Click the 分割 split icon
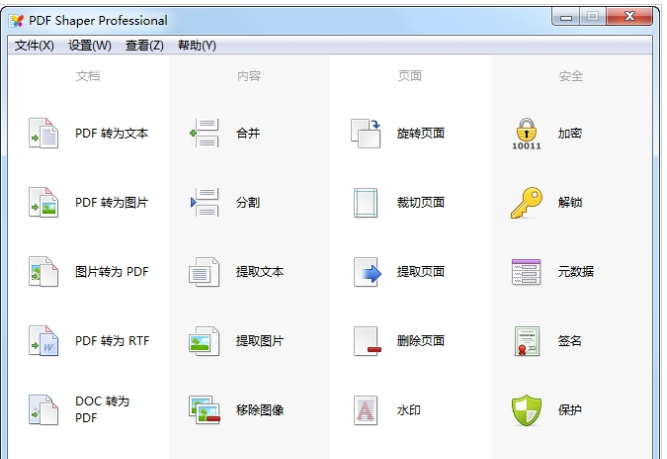667x459 pixels. click(205, 202)
